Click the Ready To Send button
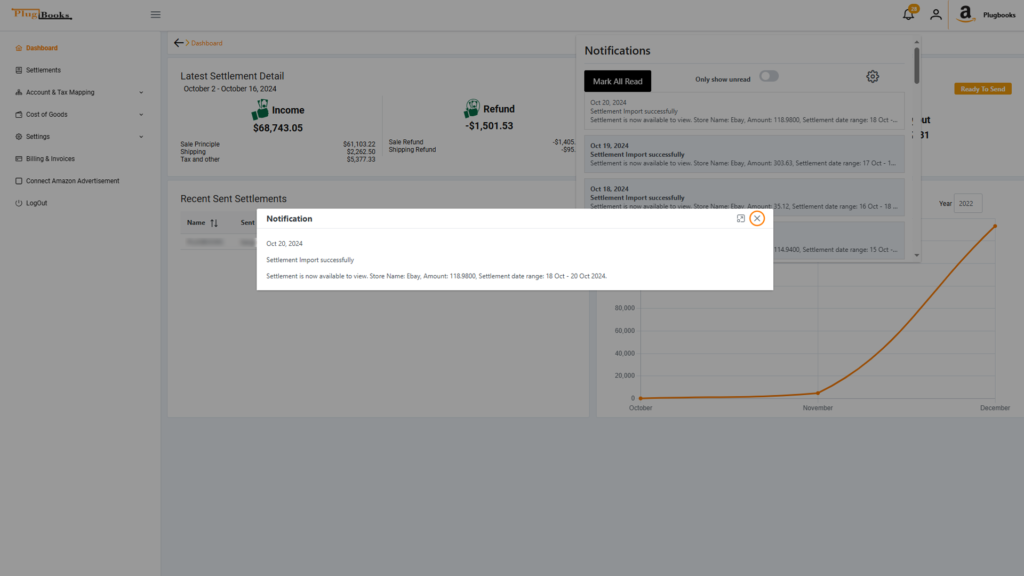This screenshot has height=576, width=1024. click(x=982, y=89)
